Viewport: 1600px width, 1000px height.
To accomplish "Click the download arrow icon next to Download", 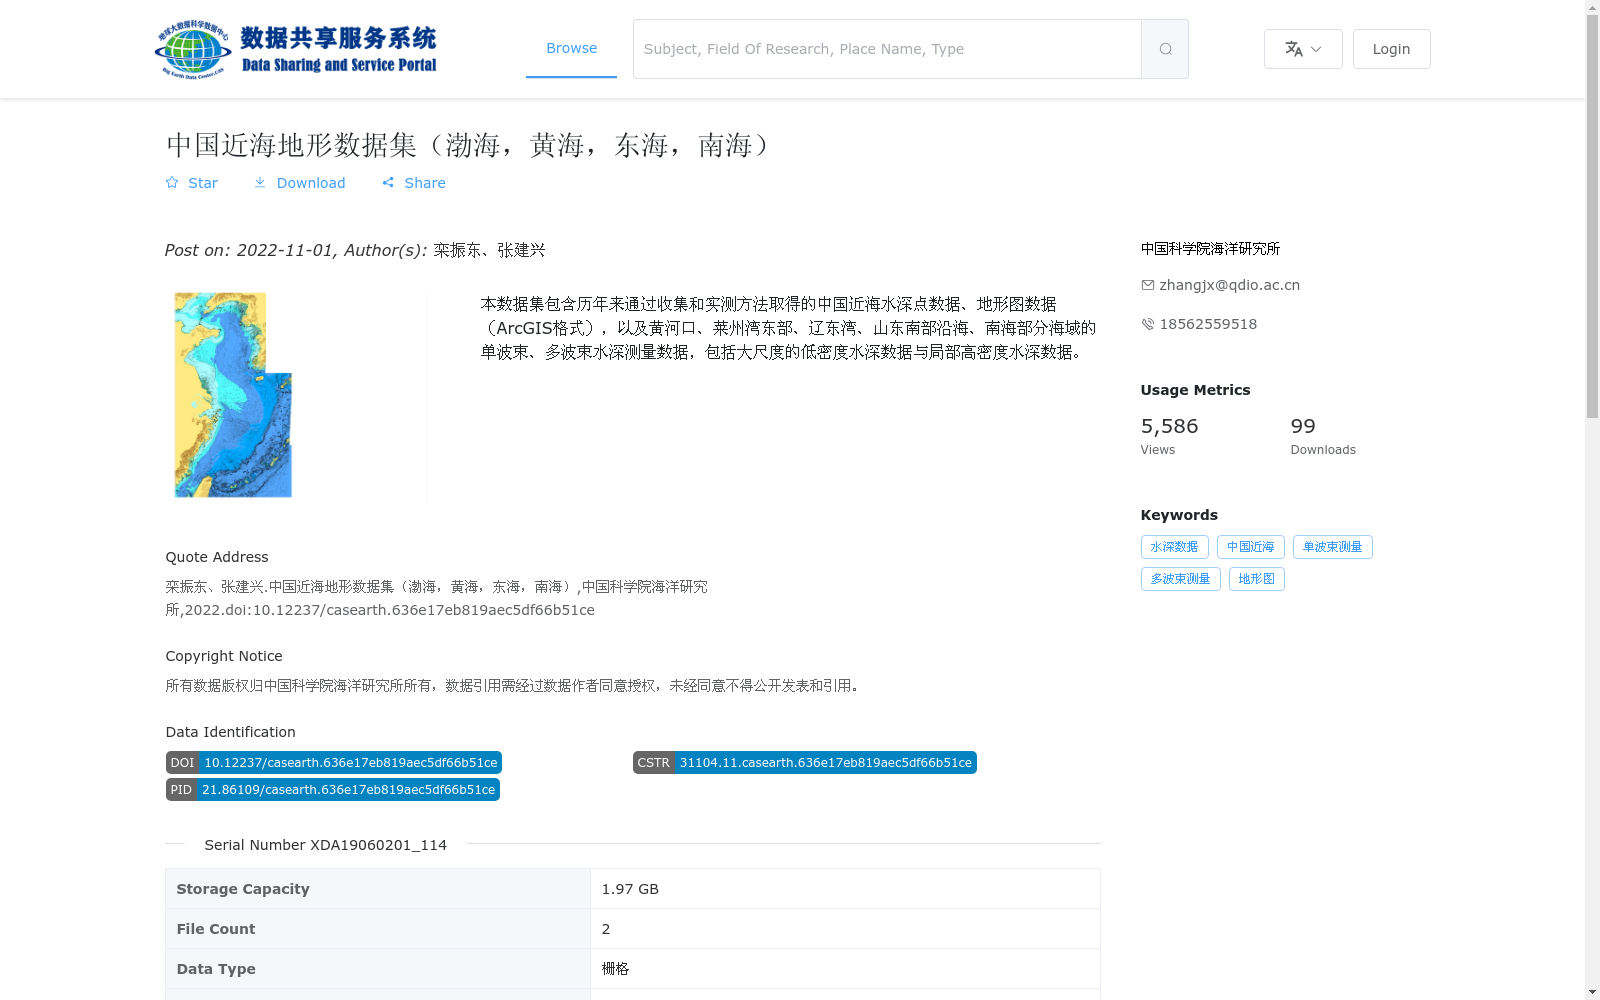I will tap(261, 182).
